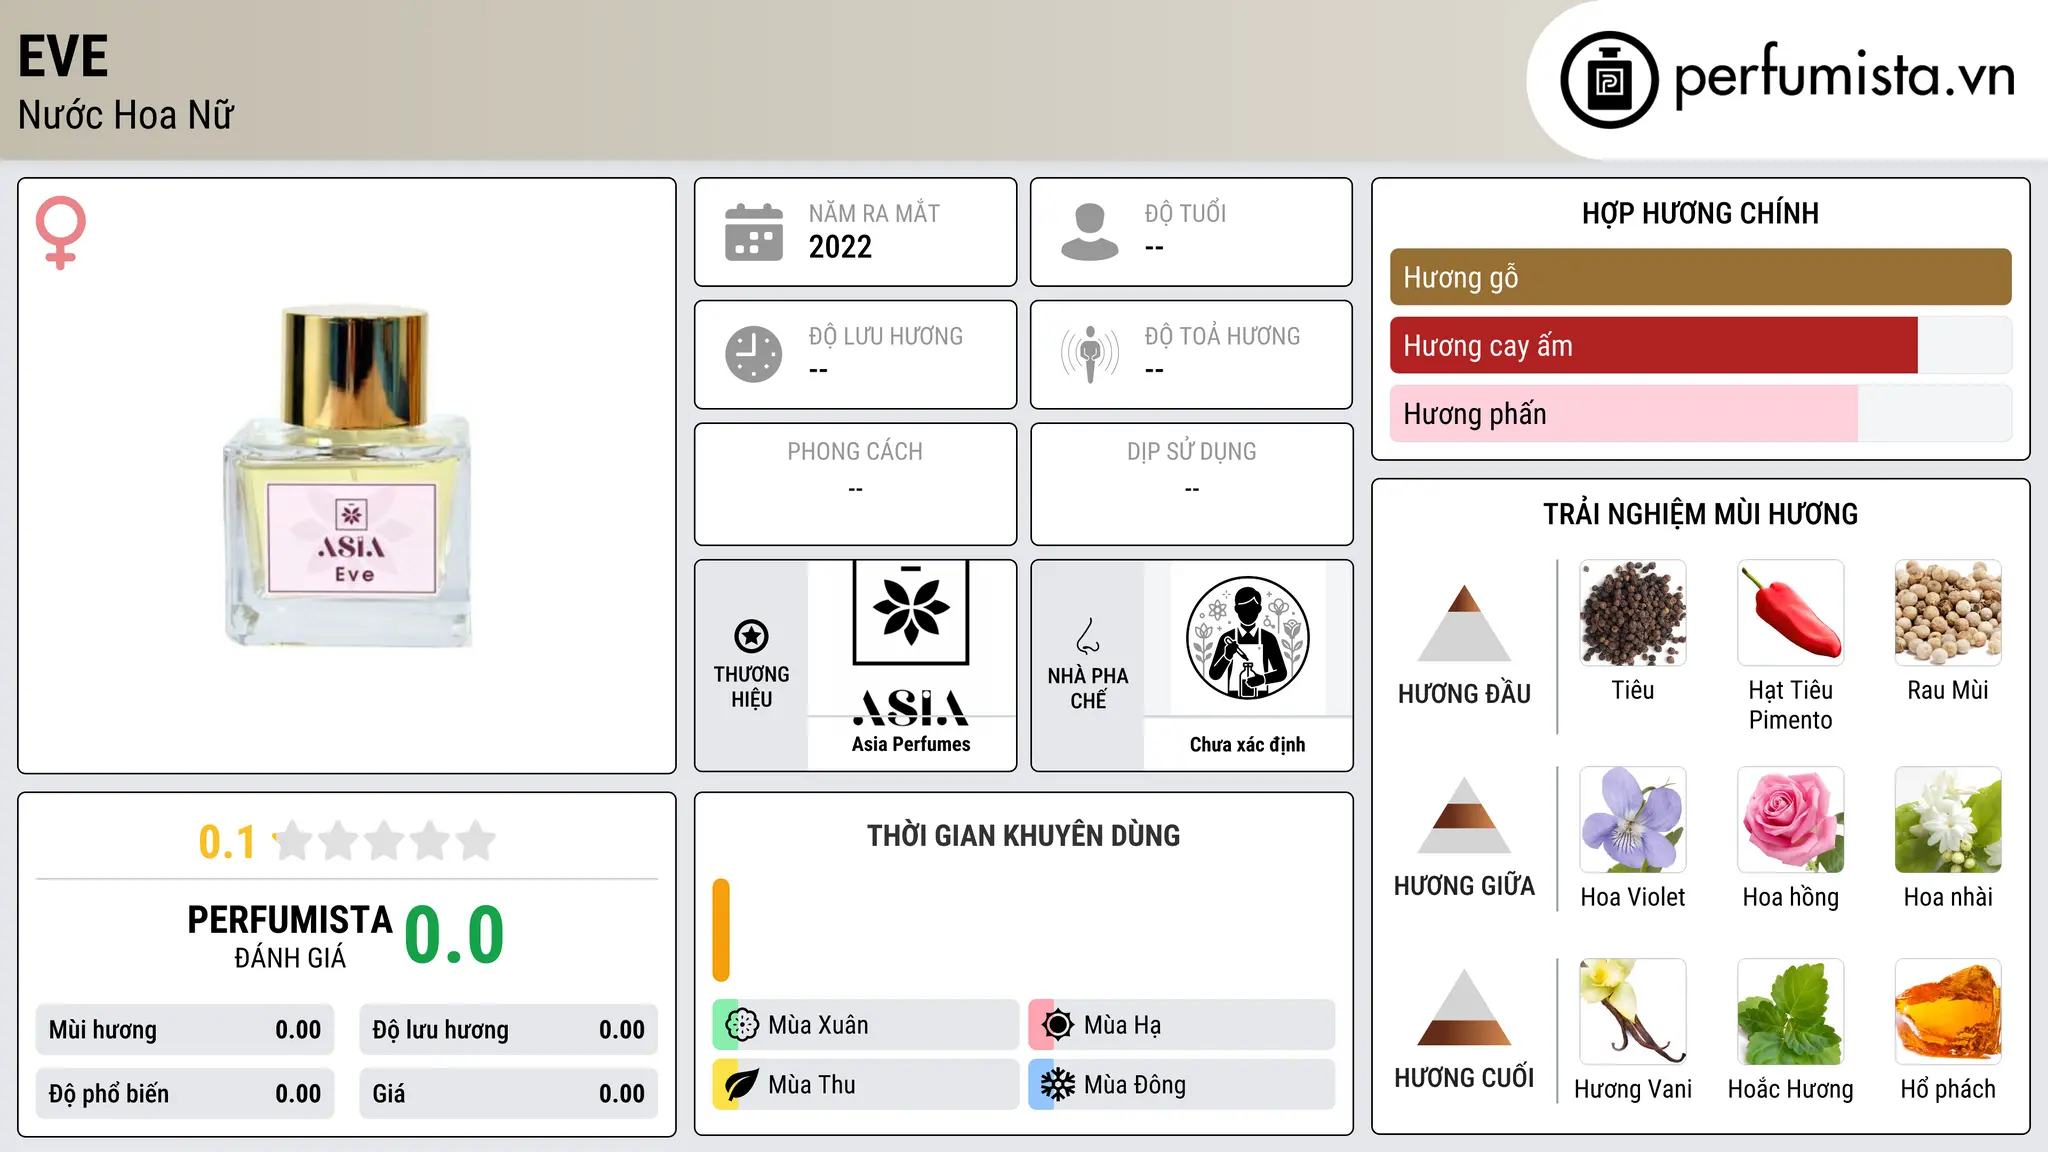2048x1152 pixels.
Task: Open the Hương Vani vanilla note image
Action: [1633, 1012]
